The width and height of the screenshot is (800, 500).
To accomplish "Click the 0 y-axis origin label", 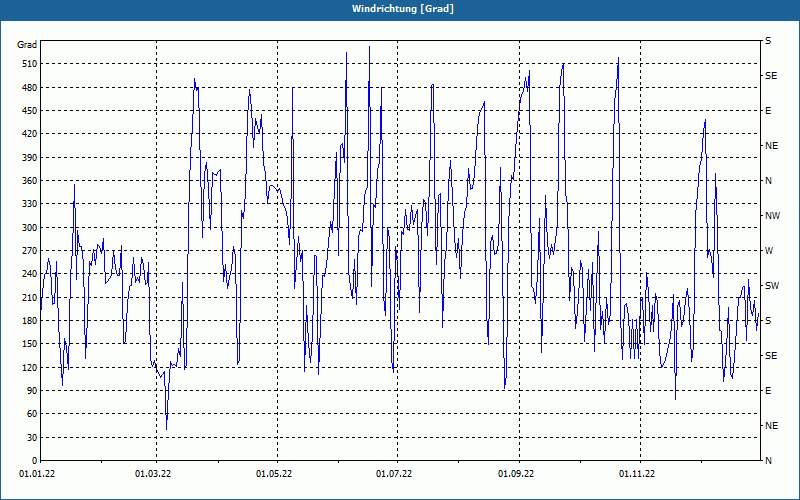I will click(x=35, y=461).
